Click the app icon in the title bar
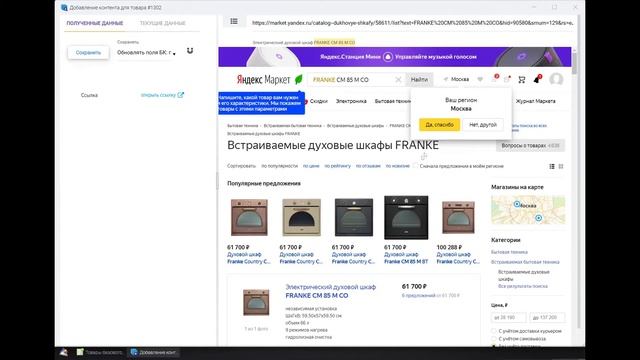Screen dimensions: 640x360 click(64, 7)
